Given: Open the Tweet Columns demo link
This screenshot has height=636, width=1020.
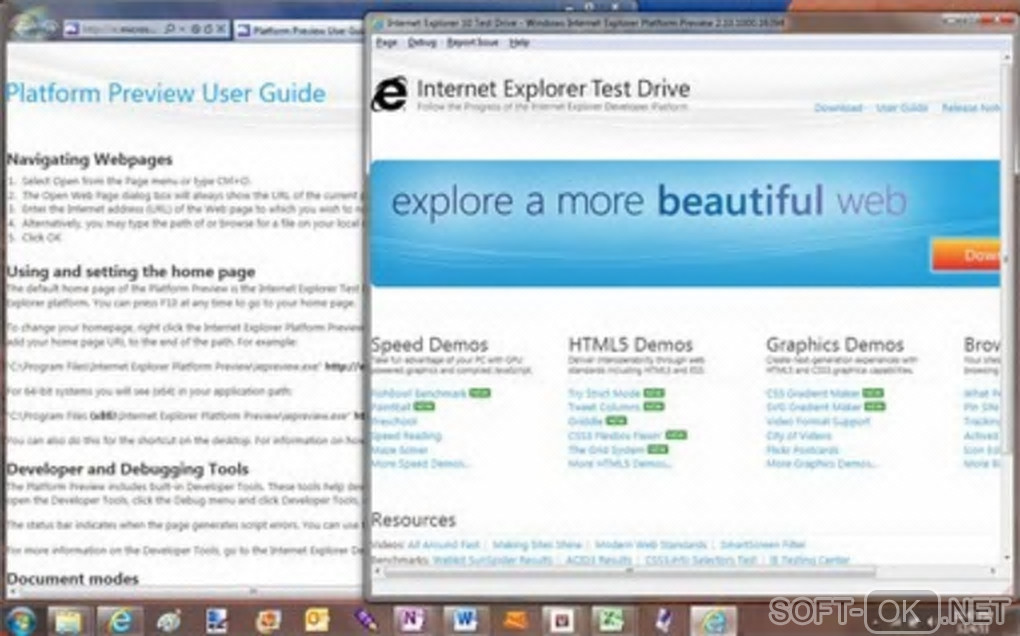Looking at the screenshot, I should pos(604,407).
